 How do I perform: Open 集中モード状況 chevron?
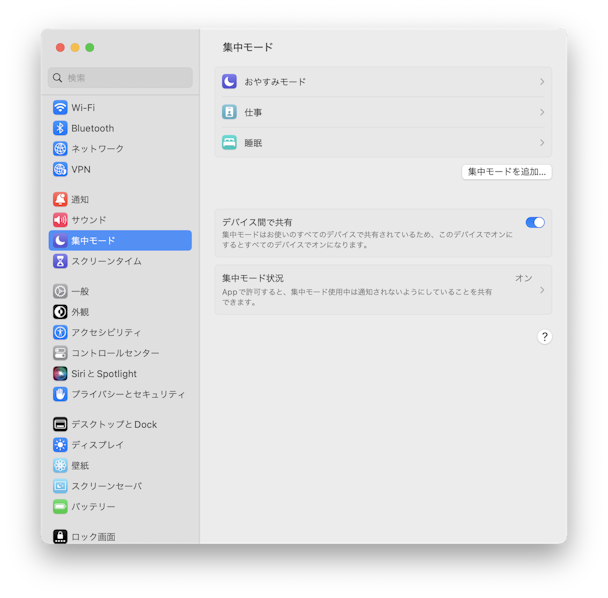[542, 290]
